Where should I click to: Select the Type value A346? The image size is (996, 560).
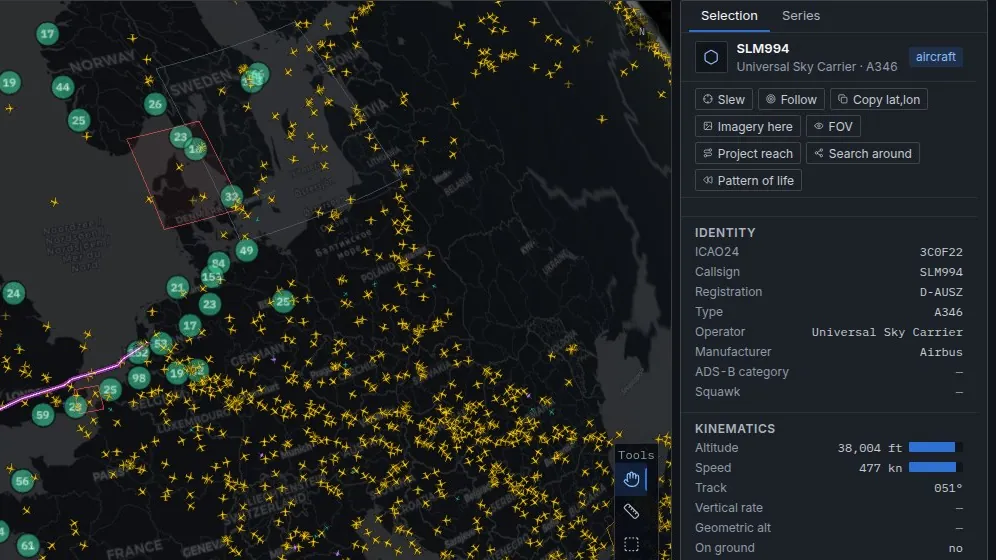point(948,312)
